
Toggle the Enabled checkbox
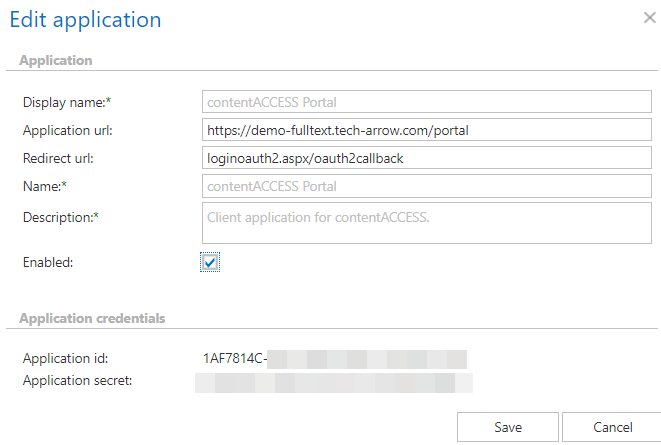tap(210, 262)
